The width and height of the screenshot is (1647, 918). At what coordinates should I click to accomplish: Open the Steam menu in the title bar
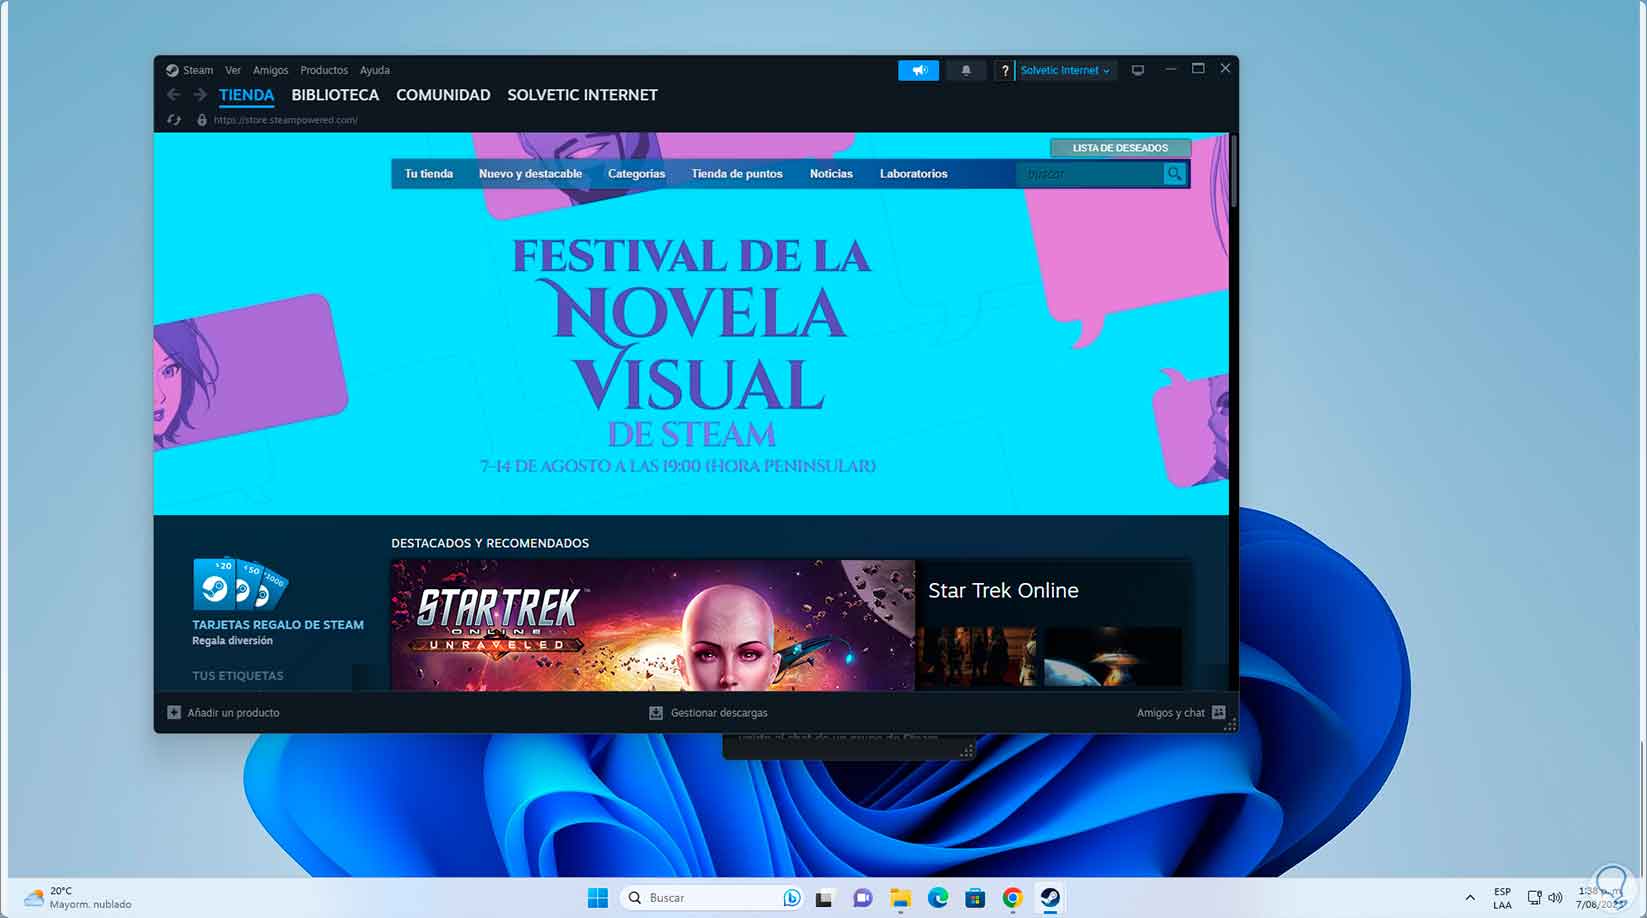[x=198, y=70]
